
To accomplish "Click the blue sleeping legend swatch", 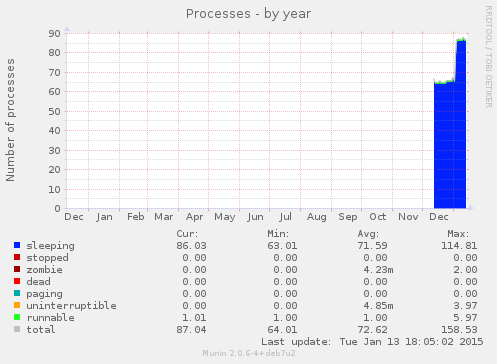I will click(17, 245).
